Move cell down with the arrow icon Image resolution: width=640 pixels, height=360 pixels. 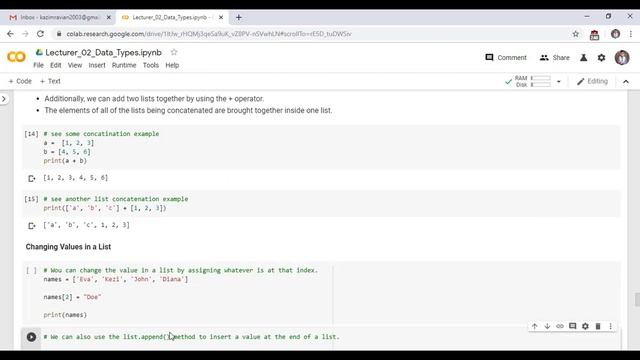pyautogui.click(x=547, y=326)
